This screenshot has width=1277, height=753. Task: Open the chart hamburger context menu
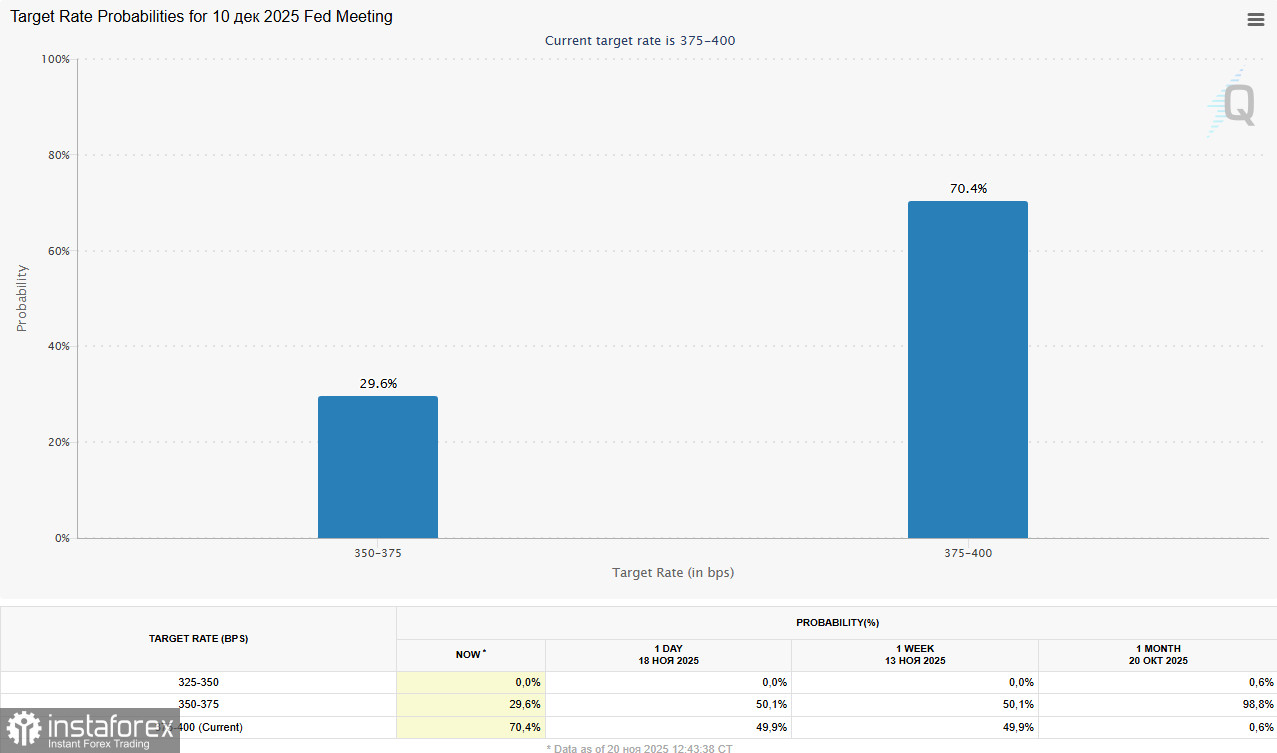pyautogui.click(x=1255, y=19)
